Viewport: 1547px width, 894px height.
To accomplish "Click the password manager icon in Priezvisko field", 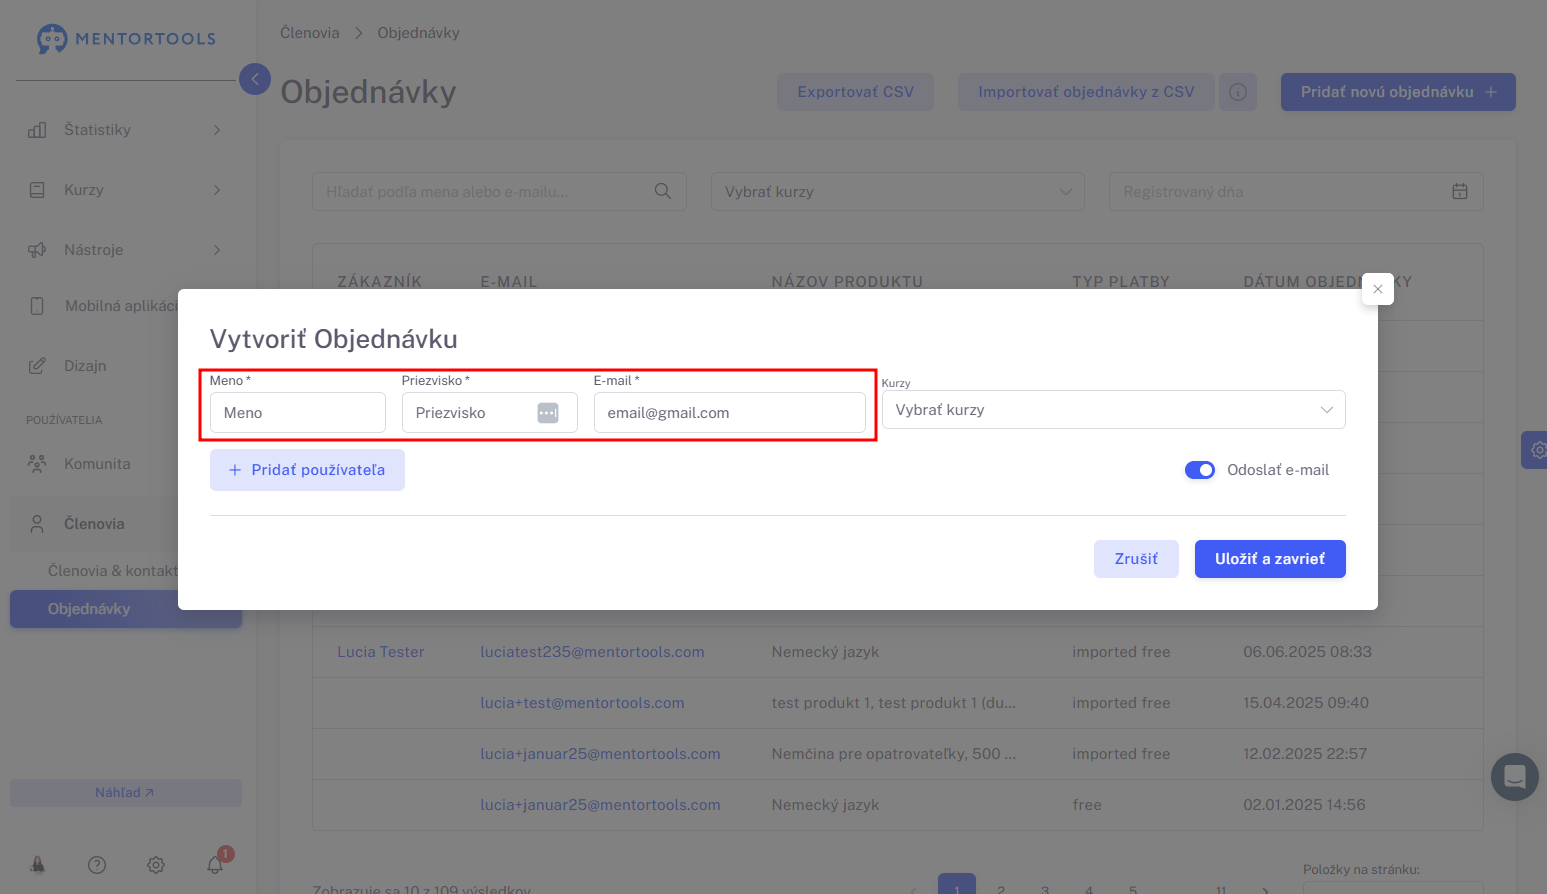I will [x=548, y=413].
